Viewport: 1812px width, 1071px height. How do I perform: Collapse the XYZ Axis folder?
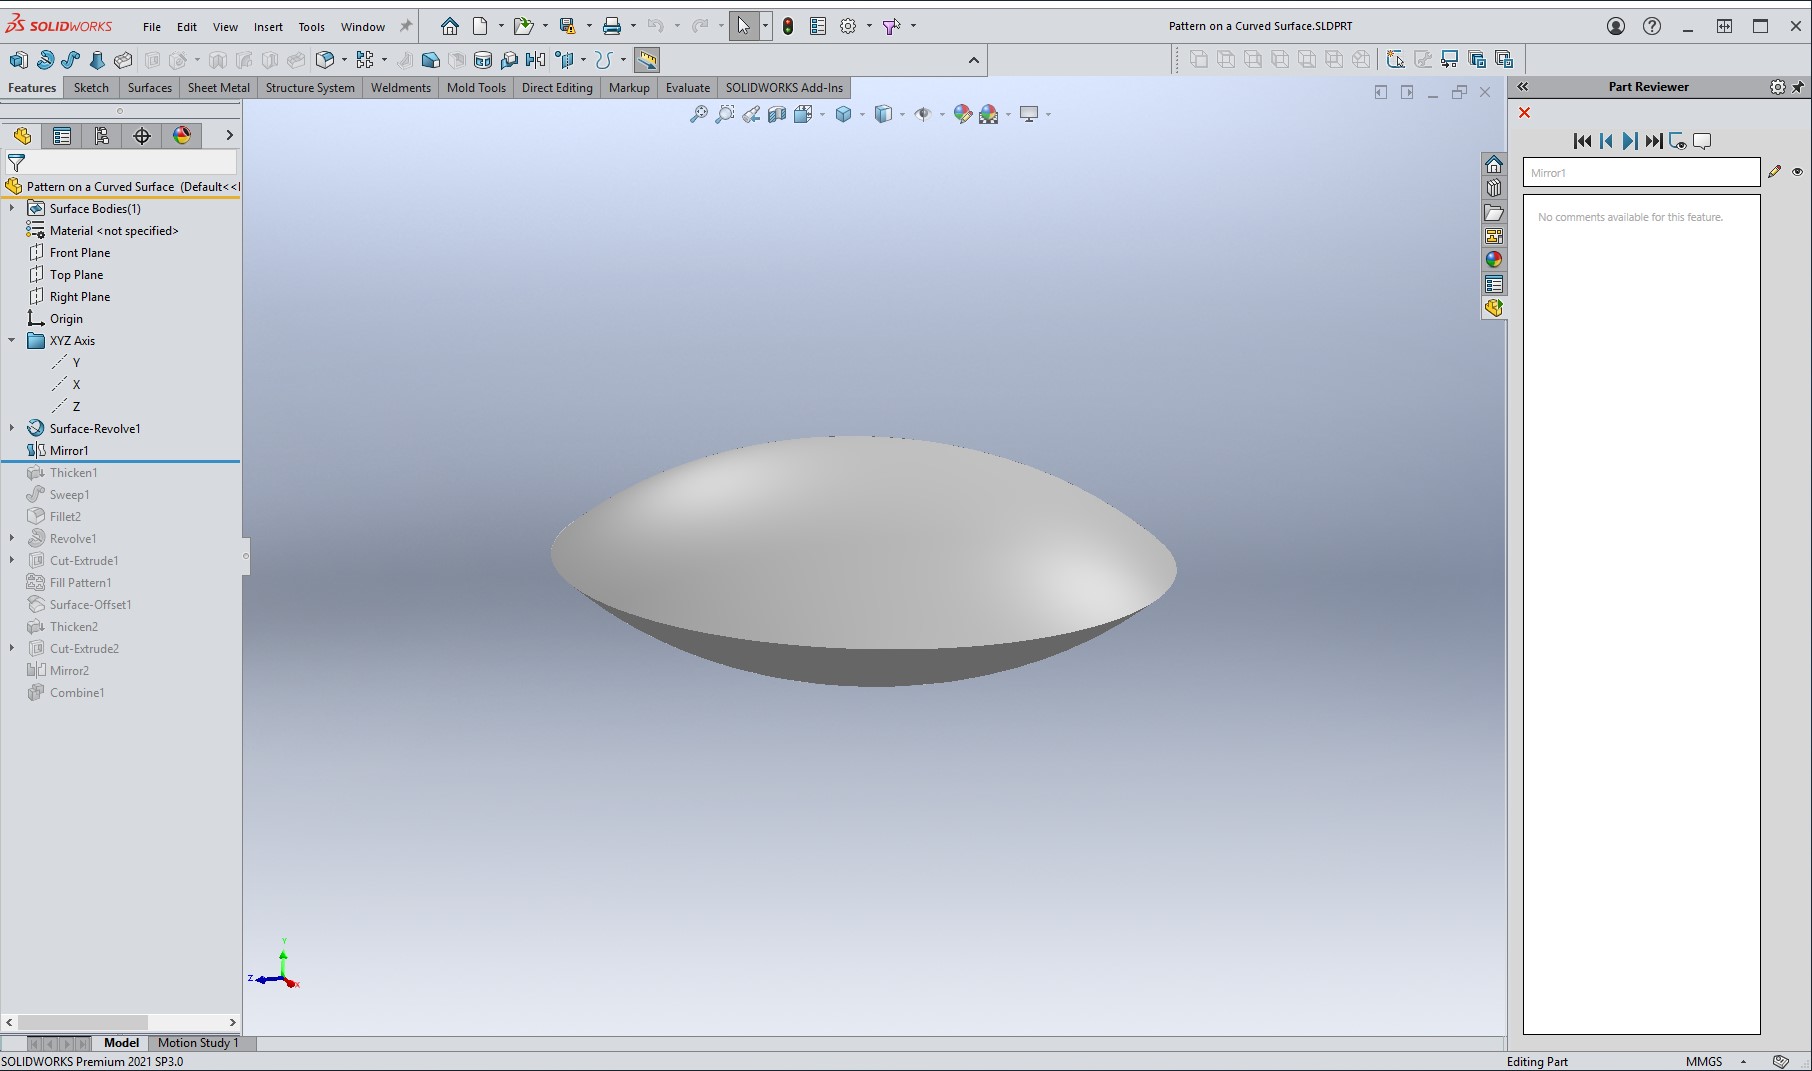tap(12, 340)
